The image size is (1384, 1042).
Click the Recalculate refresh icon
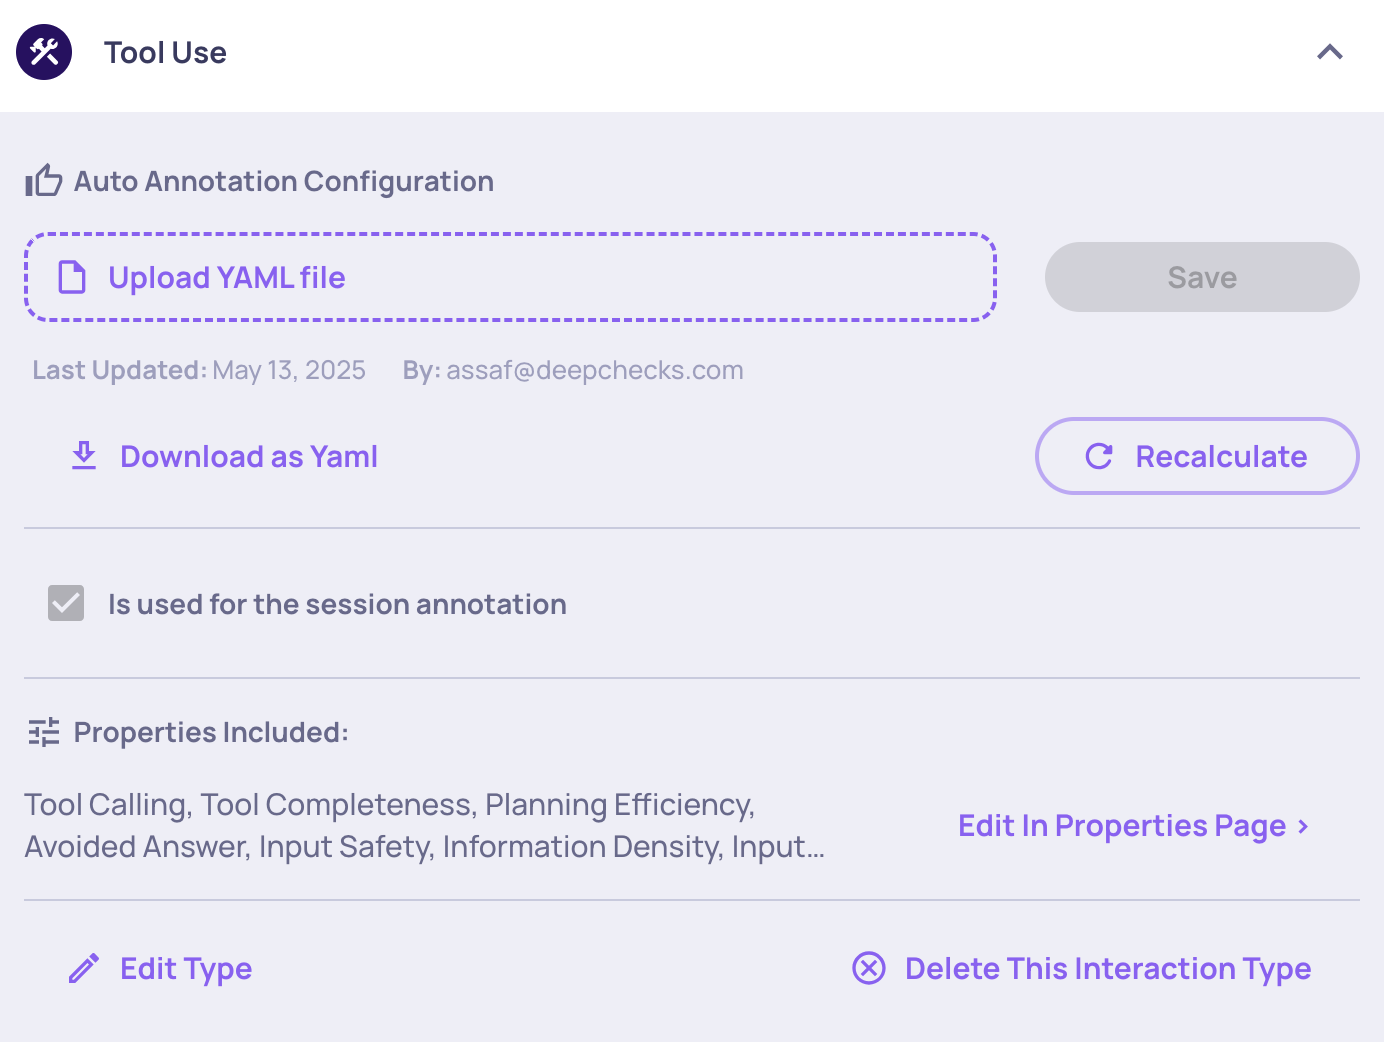coord(1099,456)
